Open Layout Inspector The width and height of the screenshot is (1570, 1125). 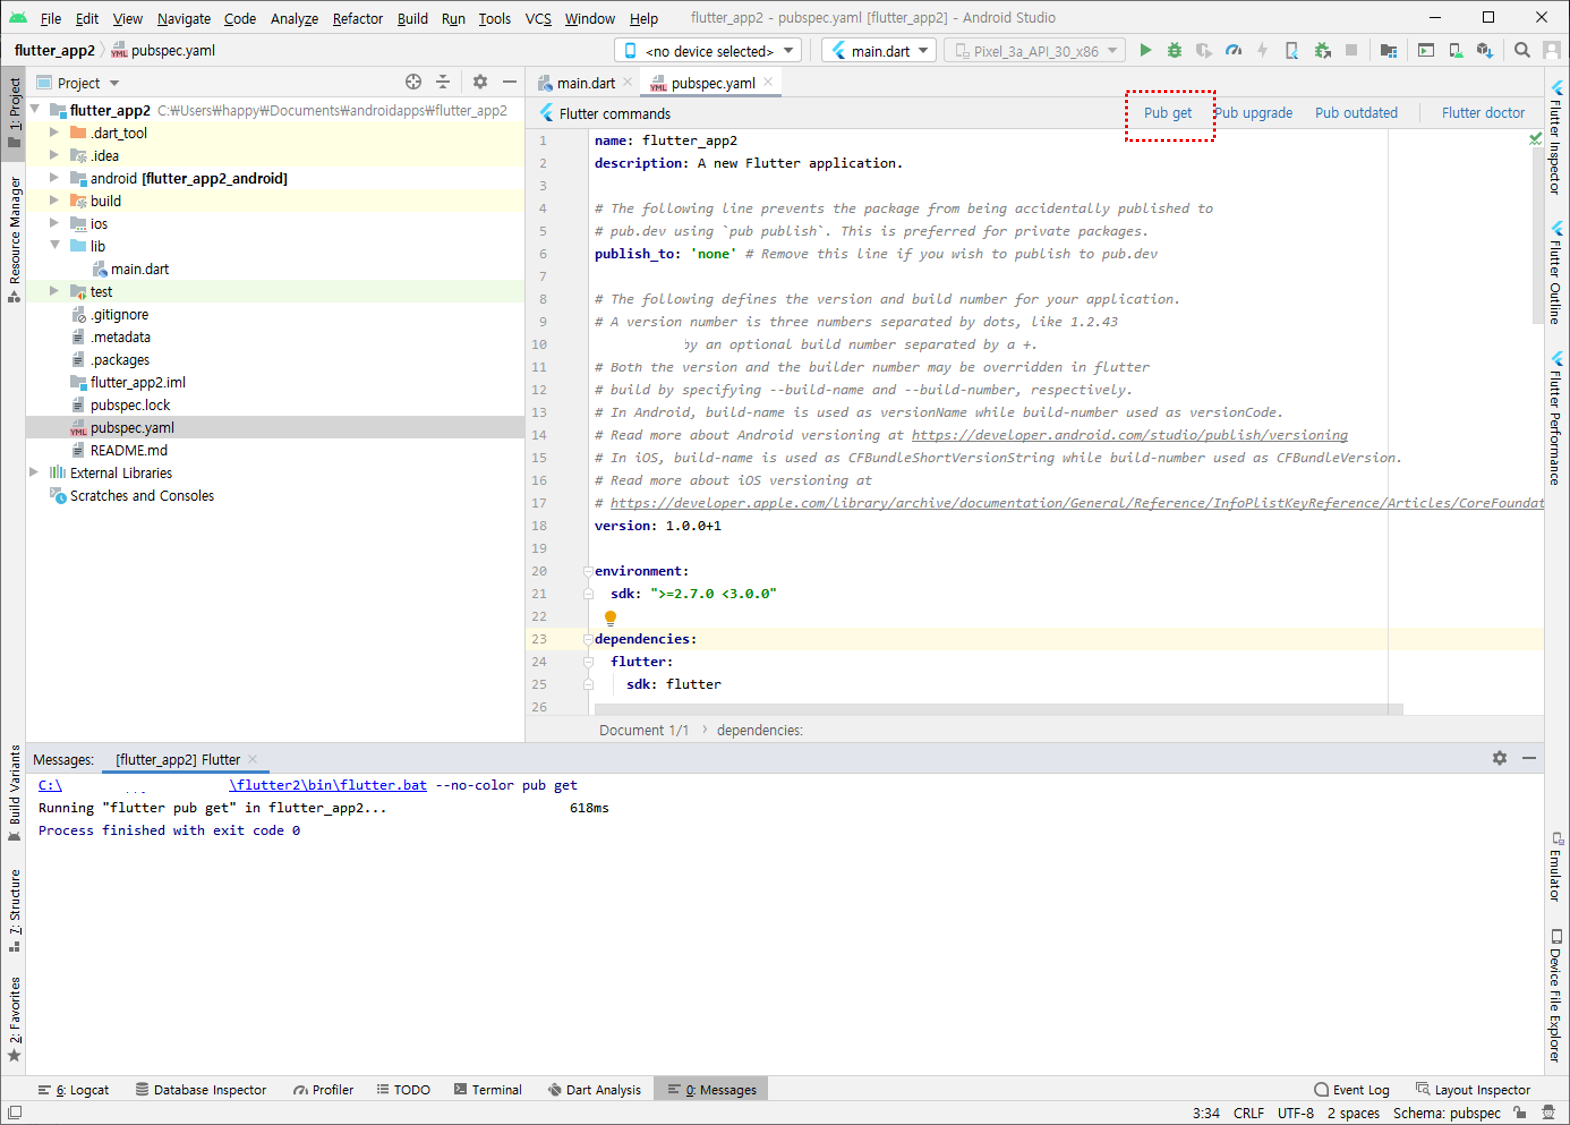point(1473,1090)
